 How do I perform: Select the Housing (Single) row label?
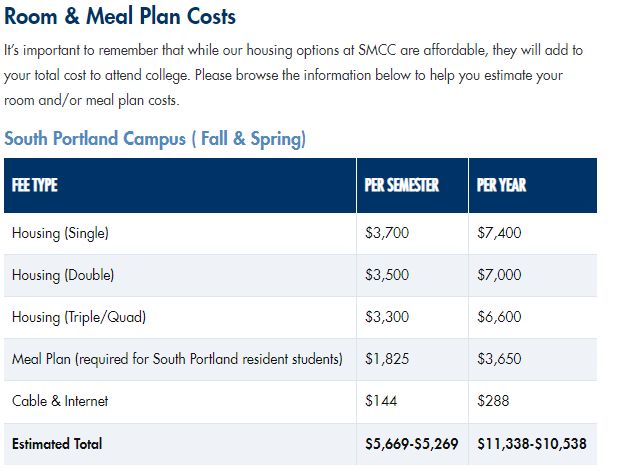[x=60, y=233]
